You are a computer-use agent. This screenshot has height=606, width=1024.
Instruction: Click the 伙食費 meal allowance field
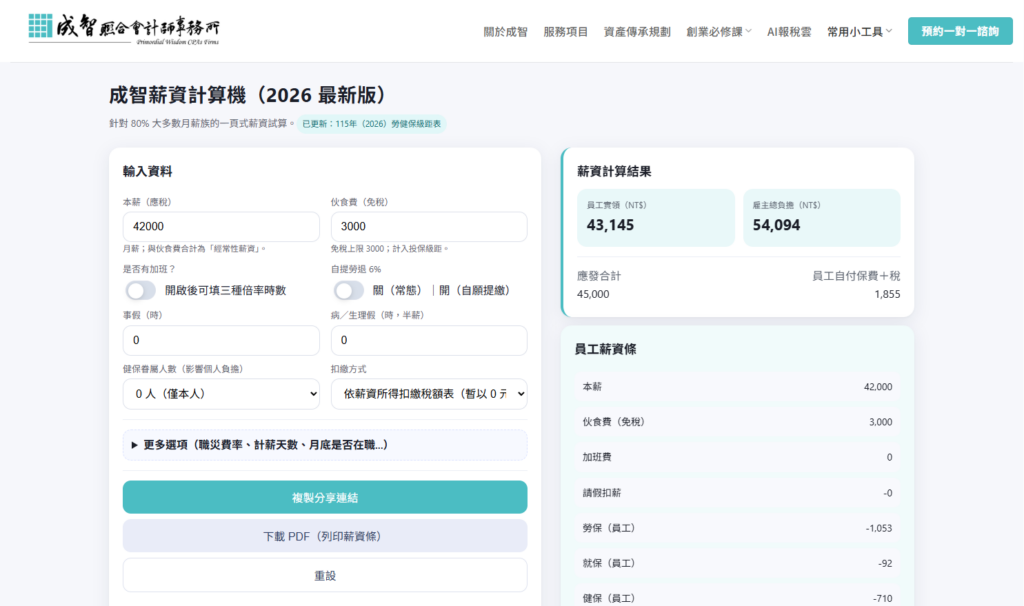click(428, 227)
